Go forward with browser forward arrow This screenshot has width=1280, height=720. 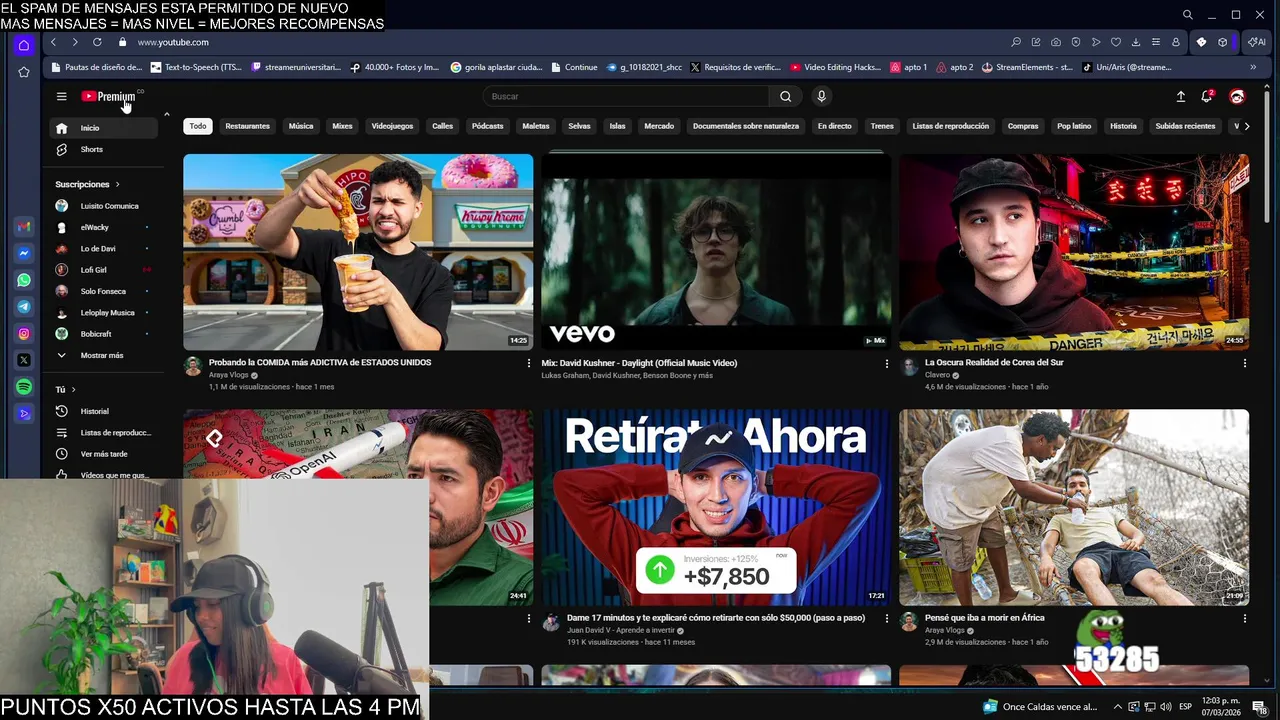coord(74,42)
